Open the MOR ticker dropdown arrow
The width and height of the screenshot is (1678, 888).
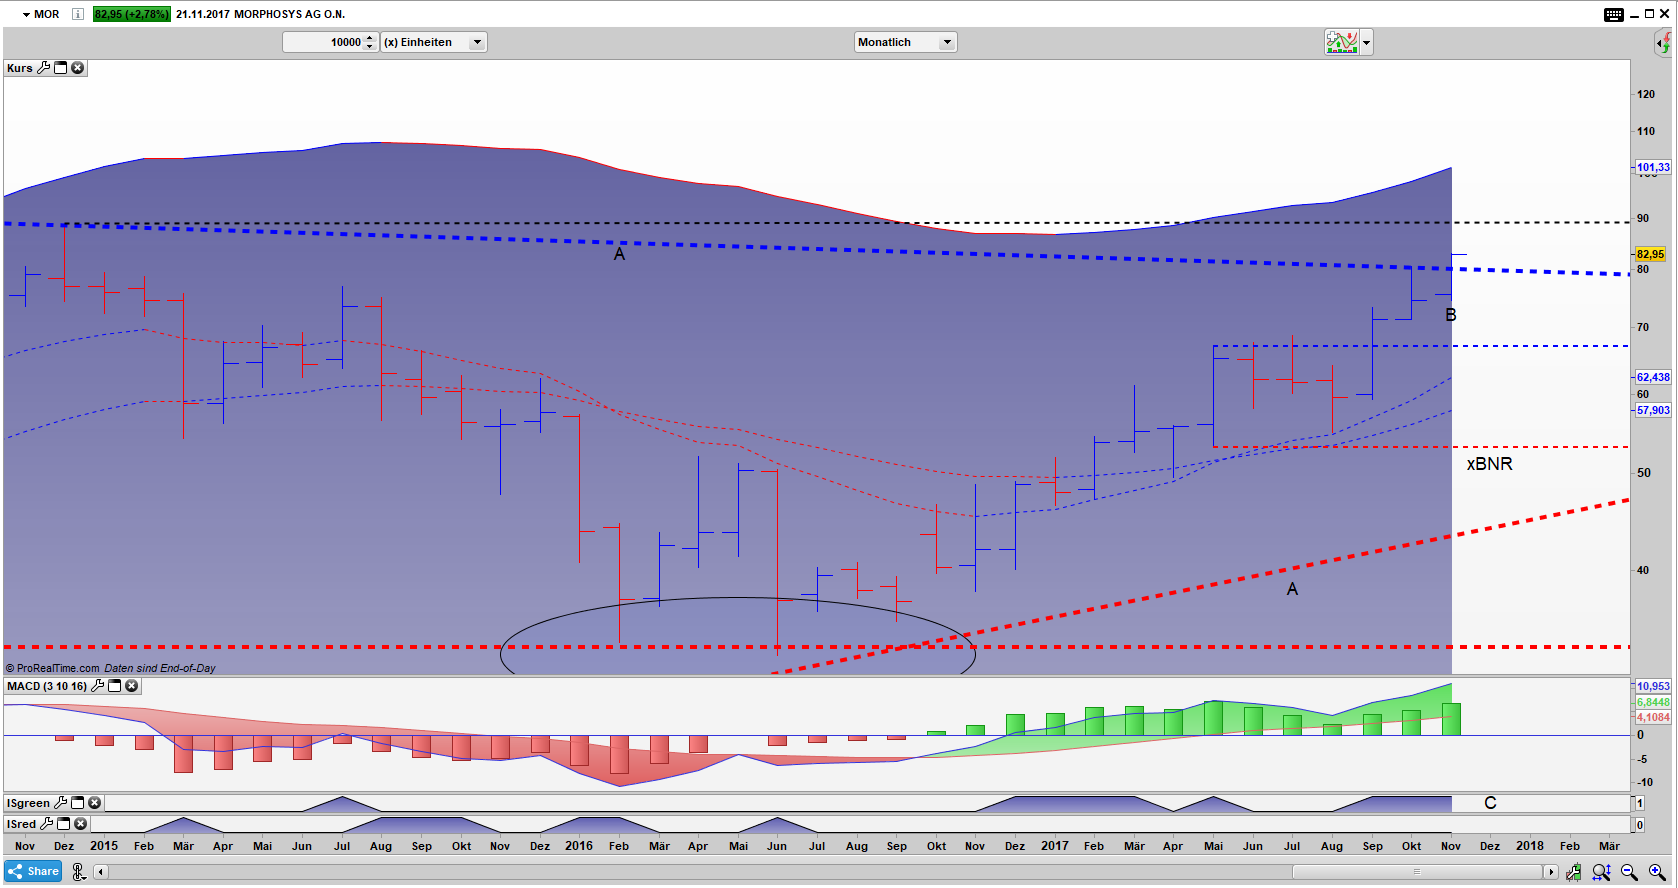tap(26, 15)
